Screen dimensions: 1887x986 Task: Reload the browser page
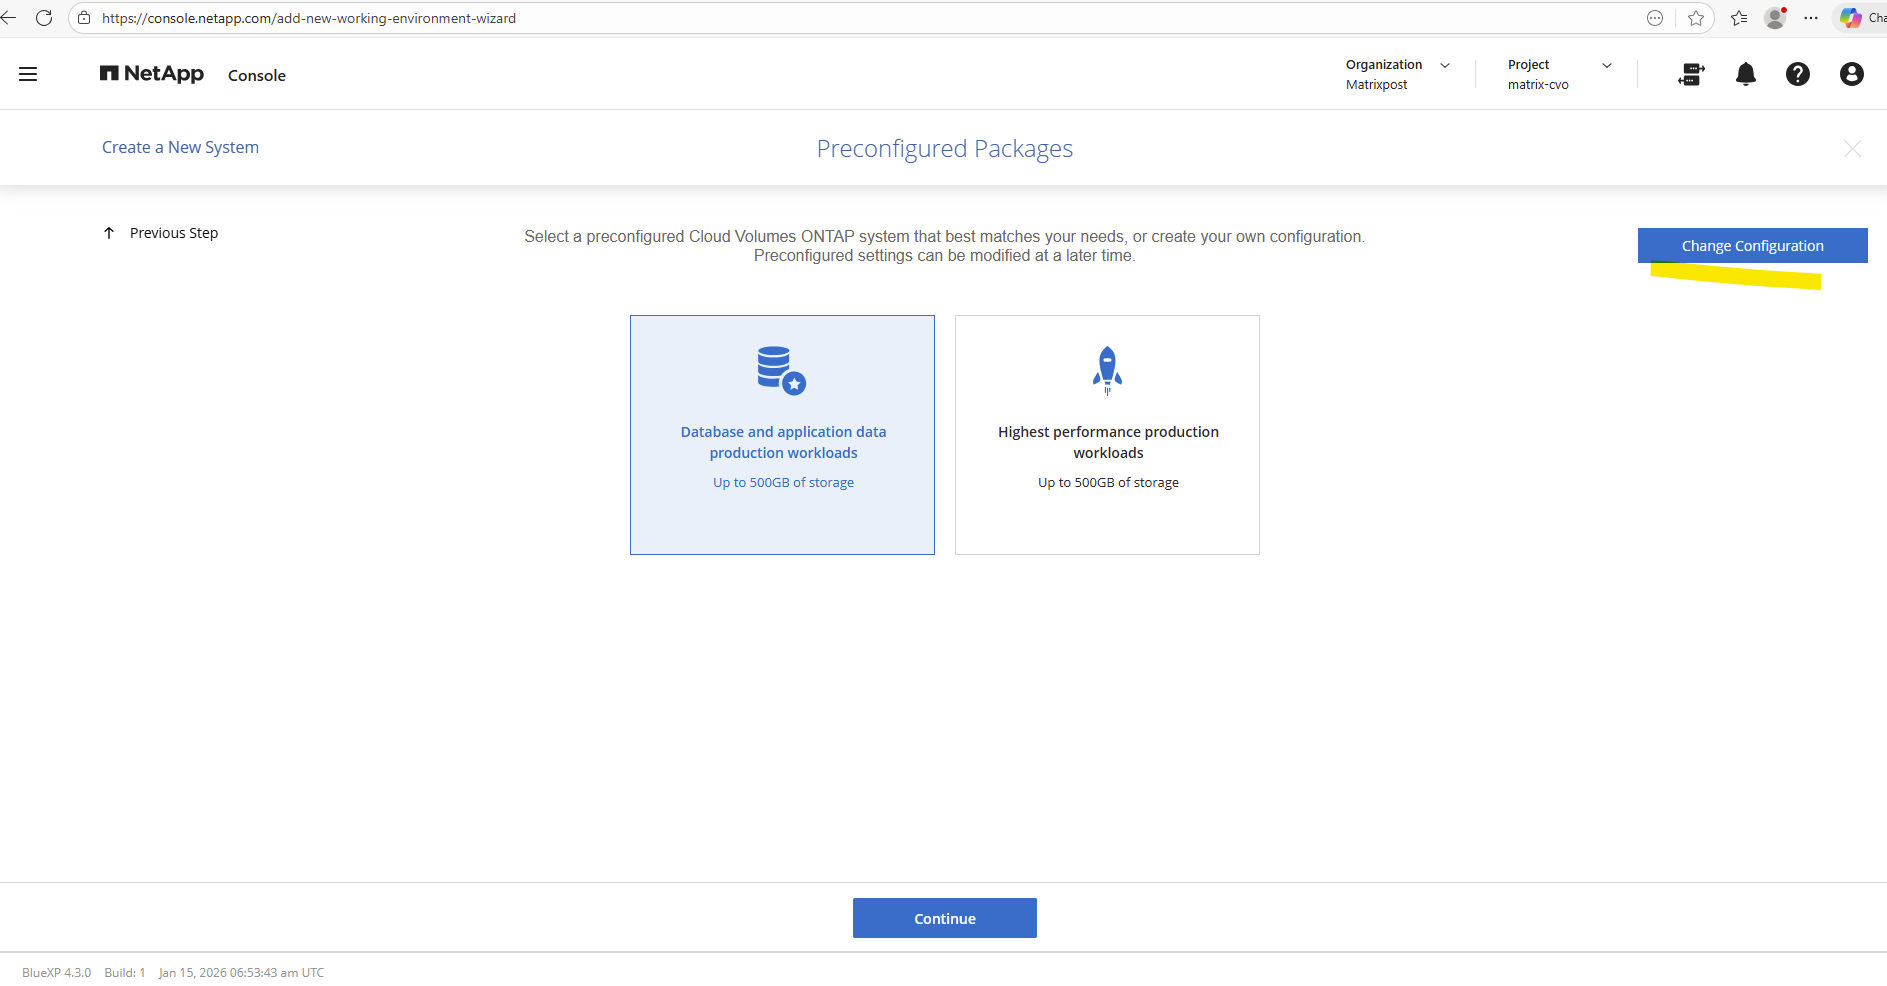tap(44, 18)
